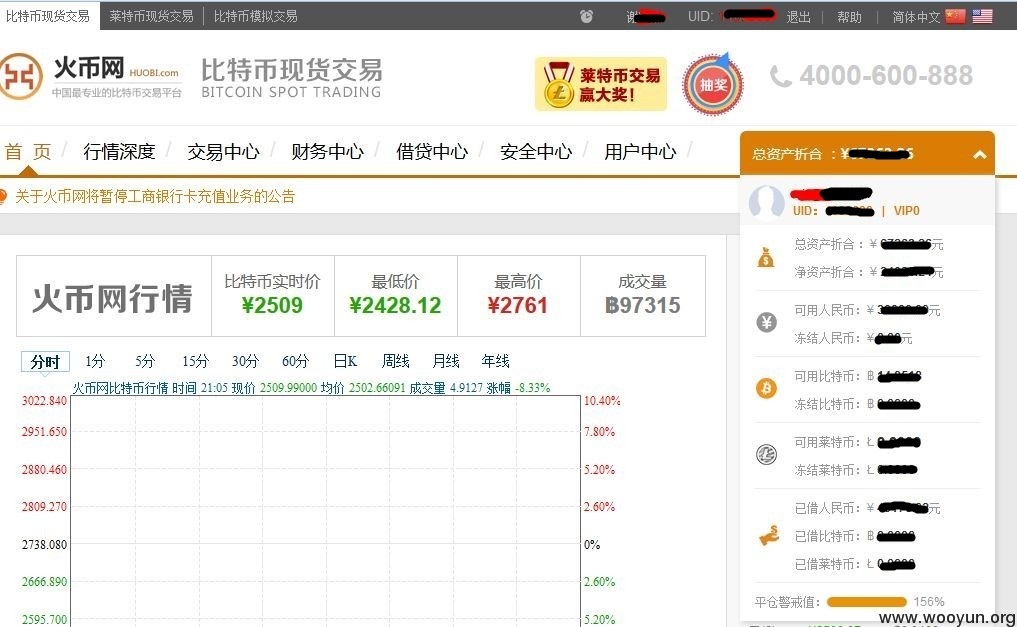Click the 可用比特币 label in asset panel
This screenshot has width=1017, height=627.
point(828,377)
